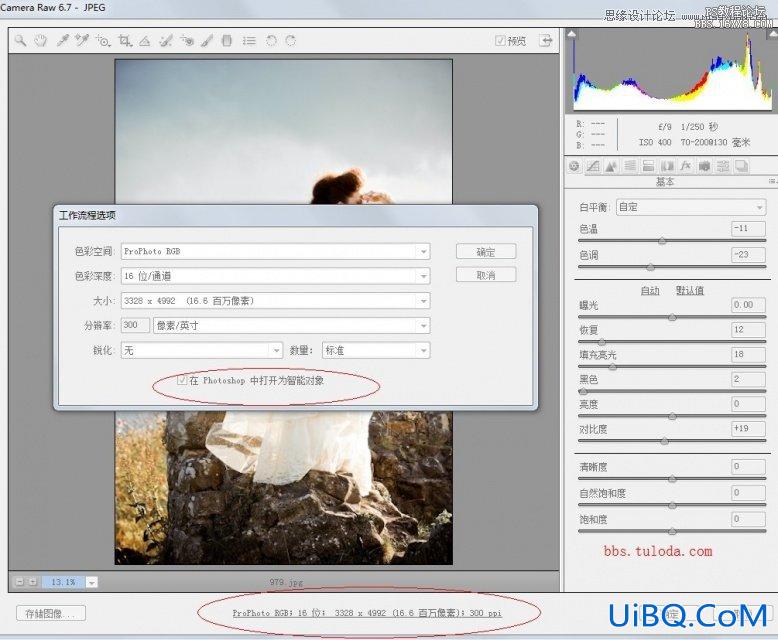Open the Split Toning panel tab
778x640 pixels.
648,166
